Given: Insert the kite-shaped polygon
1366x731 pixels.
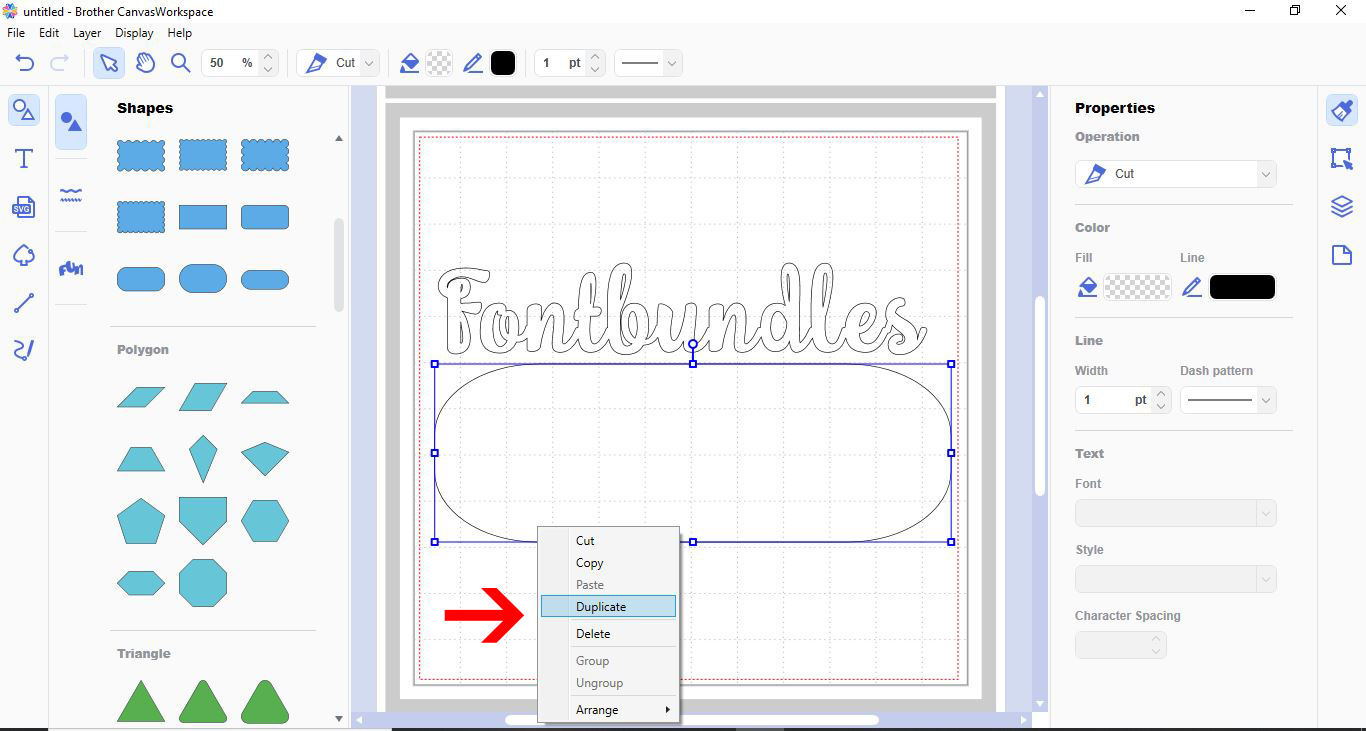Looking at the screenshot, I should coord(203,459).
